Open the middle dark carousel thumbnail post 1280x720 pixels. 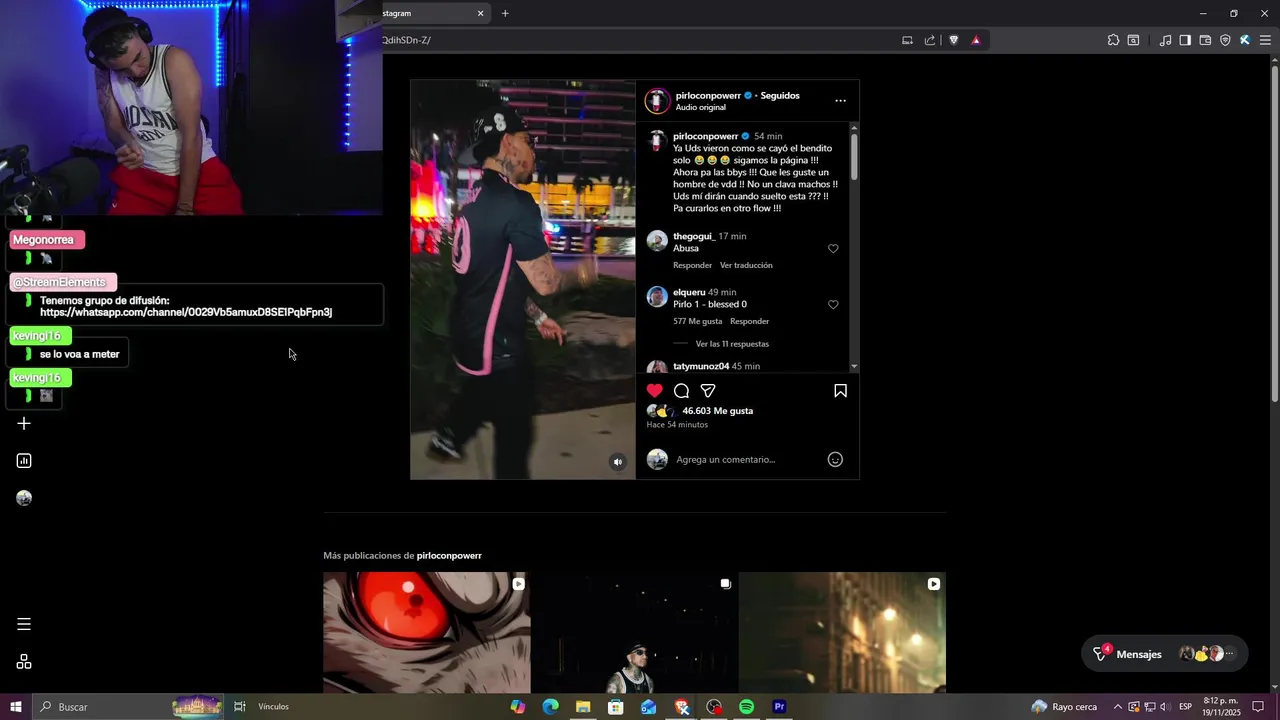click(x=635, y=632)
